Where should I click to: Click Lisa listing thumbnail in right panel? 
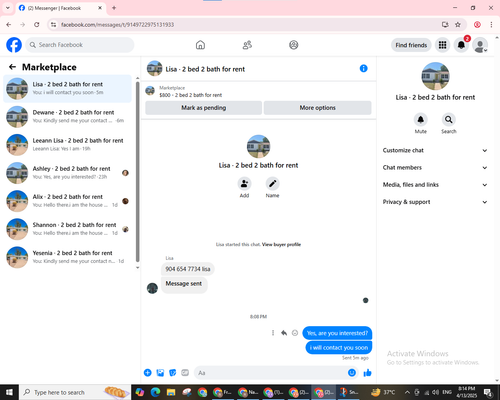(435, 76)
